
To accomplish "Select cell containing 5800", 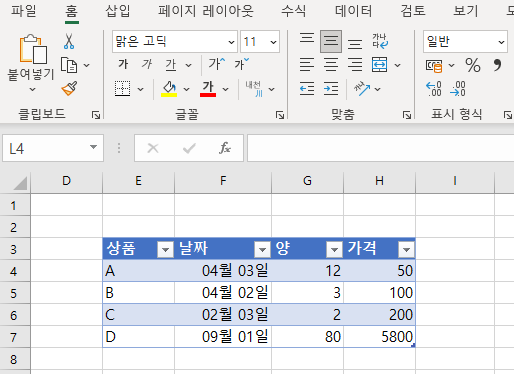I will [379, 337].
